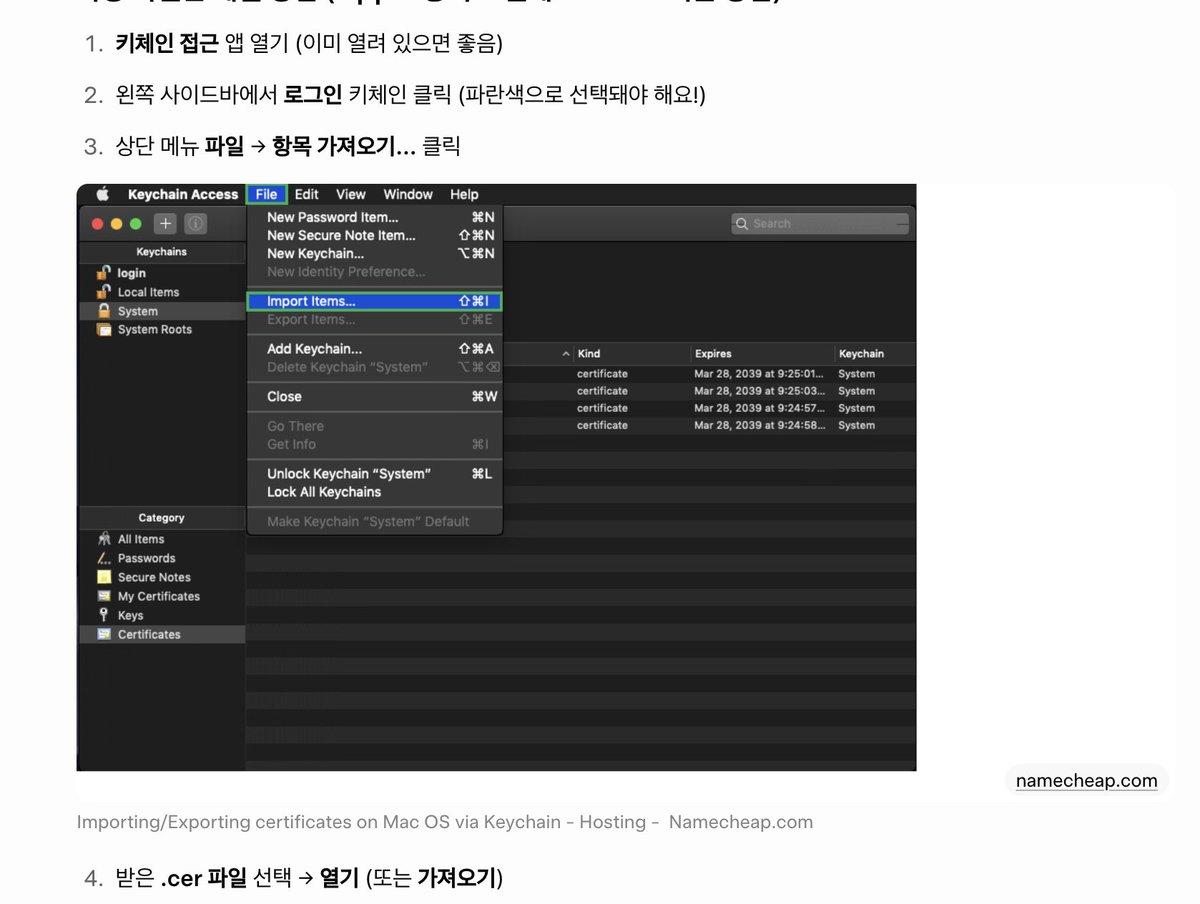Choose Close from the File menu
This screenshot has width=1200, height=904.
coord(374,396)
